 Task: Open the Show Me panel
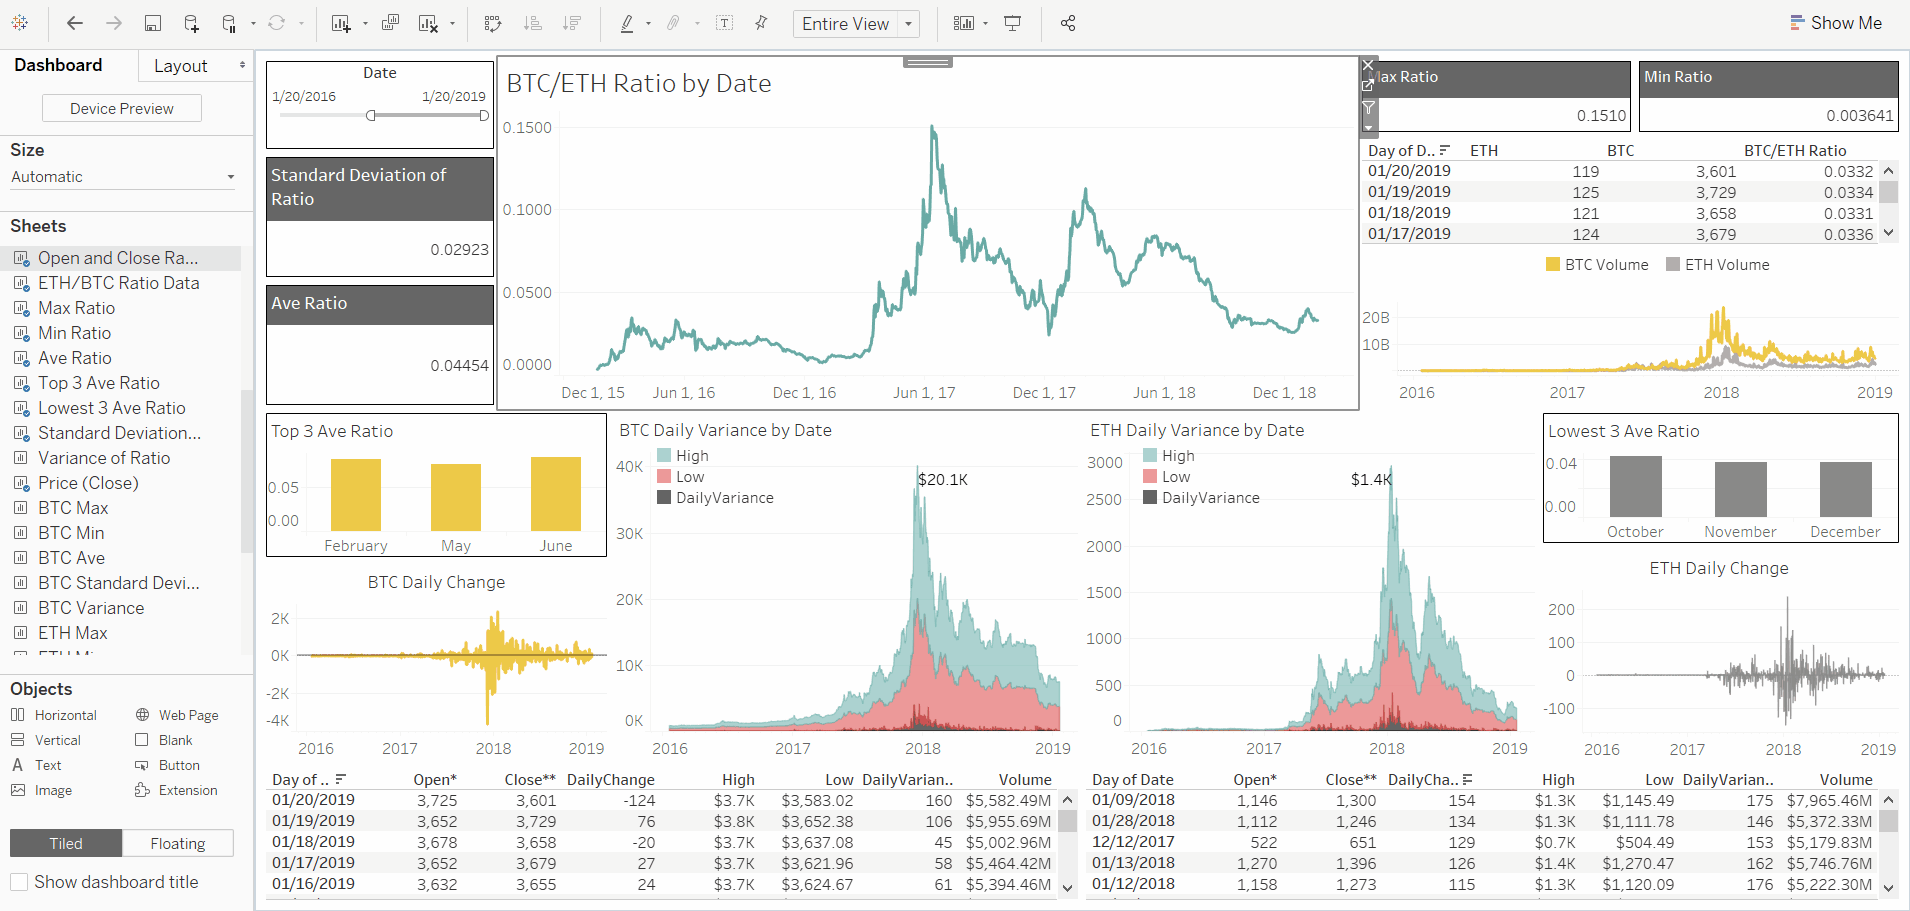[1837, 22]
